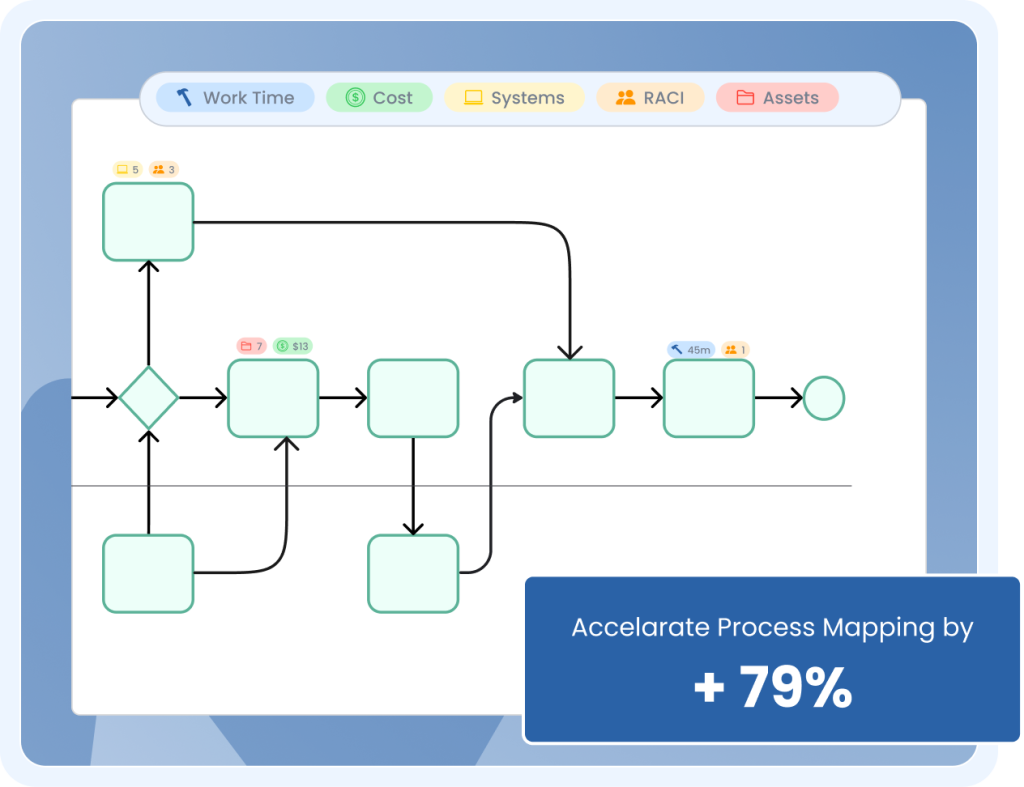Select the diamond decision gateway
The width and height of the screenshot is (1024, 787).
coord(148,398)
